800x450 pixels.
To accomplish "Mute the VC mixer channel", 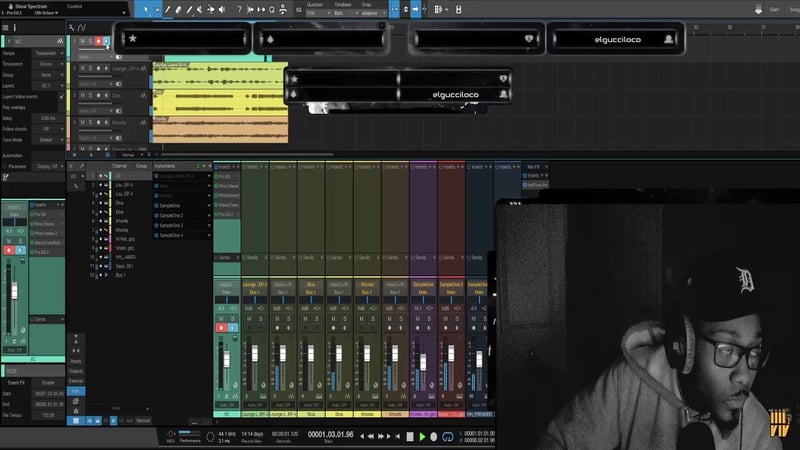I will (x=221, y=318).
